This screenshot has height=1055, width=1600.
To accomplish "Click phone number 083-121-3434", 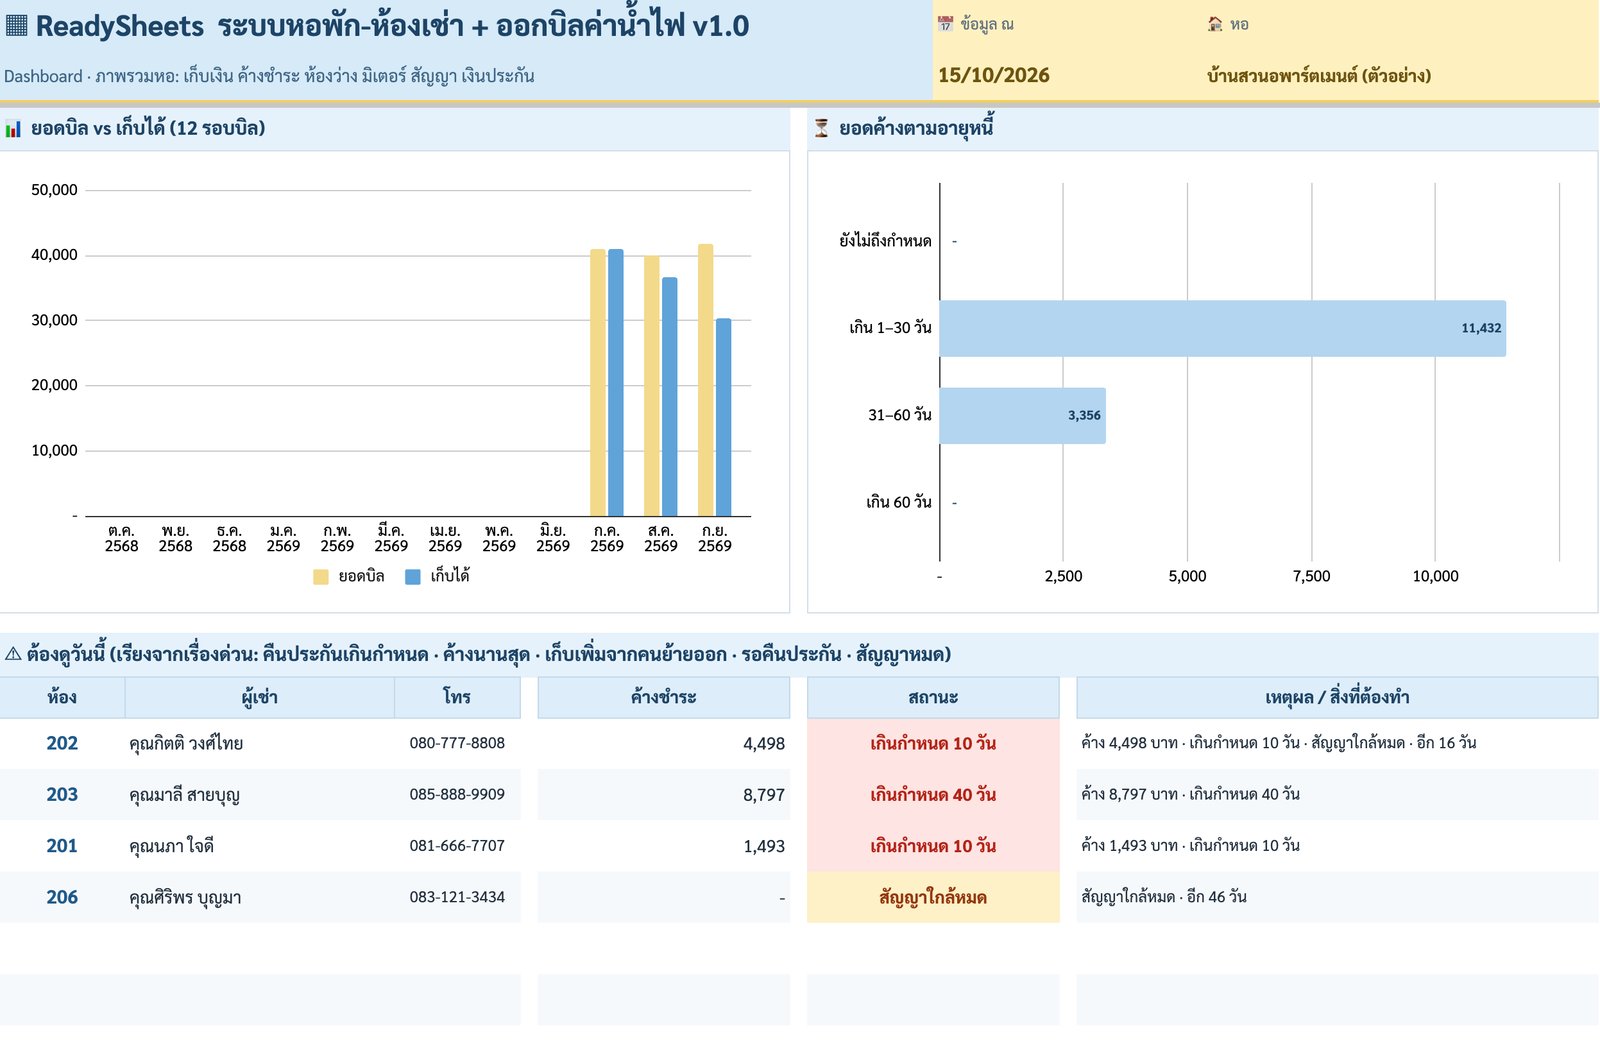I will coord(457,897).
